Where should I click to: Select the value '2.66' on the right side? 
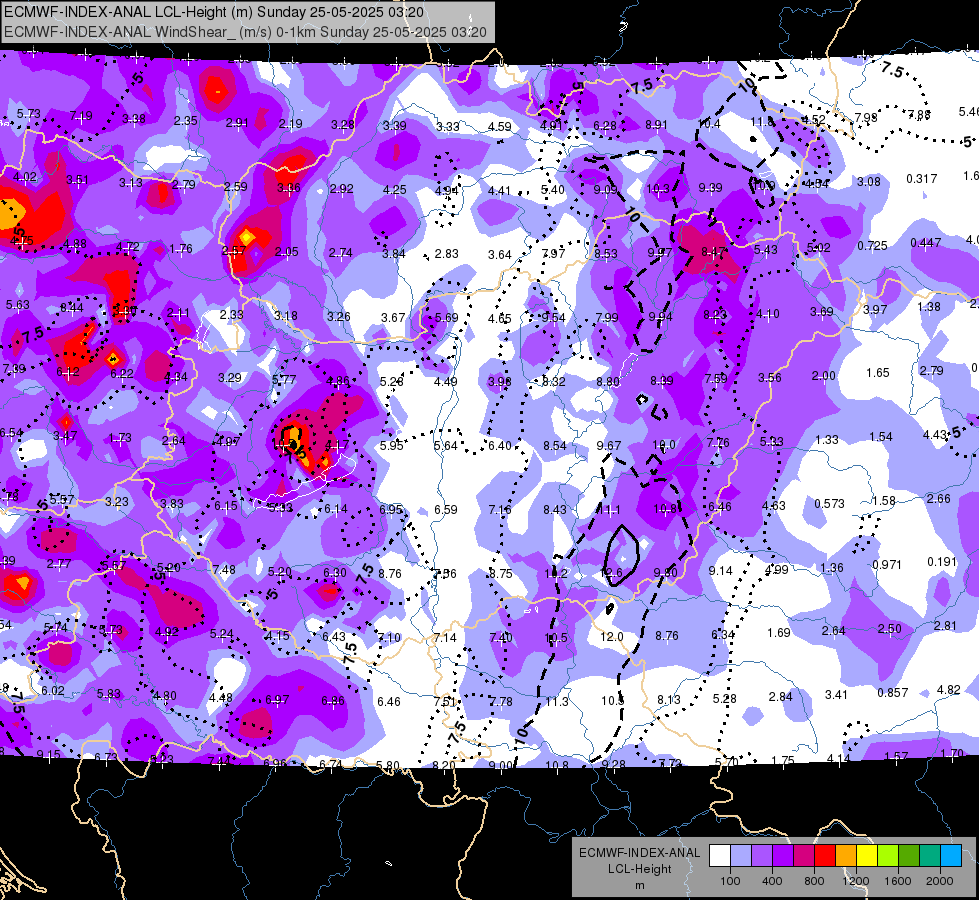tap(938, 498)
